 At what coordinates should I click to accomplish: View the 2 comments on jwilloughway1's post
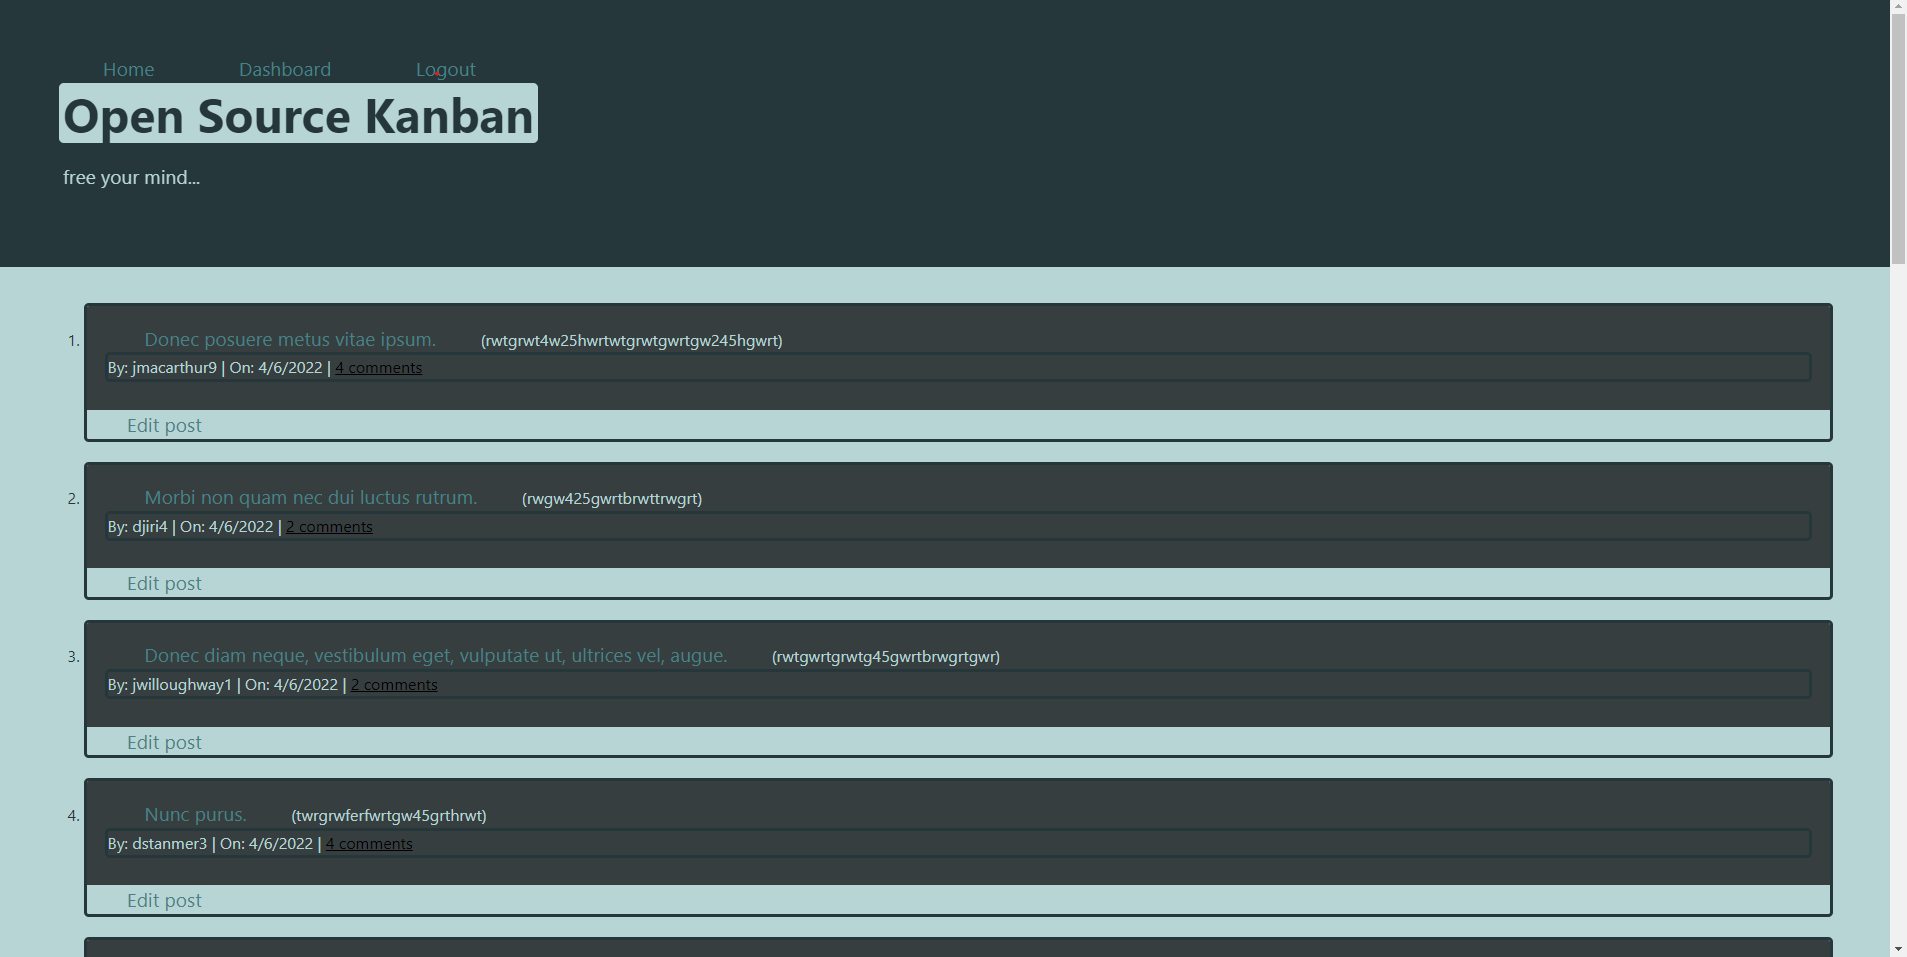coord(393,684)
